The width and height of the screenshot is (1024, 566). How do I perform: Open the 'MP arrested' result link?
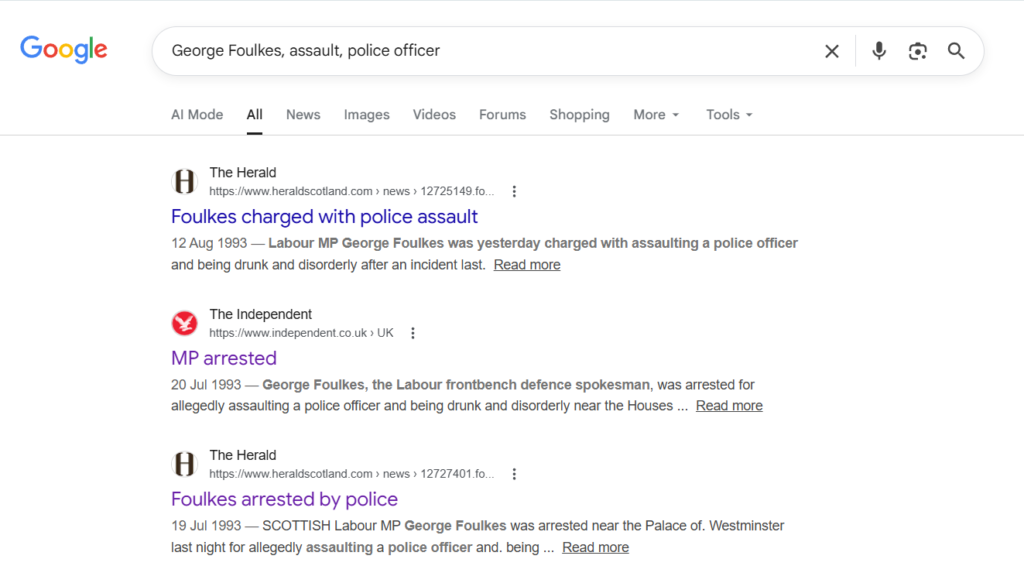pos(224,358)
